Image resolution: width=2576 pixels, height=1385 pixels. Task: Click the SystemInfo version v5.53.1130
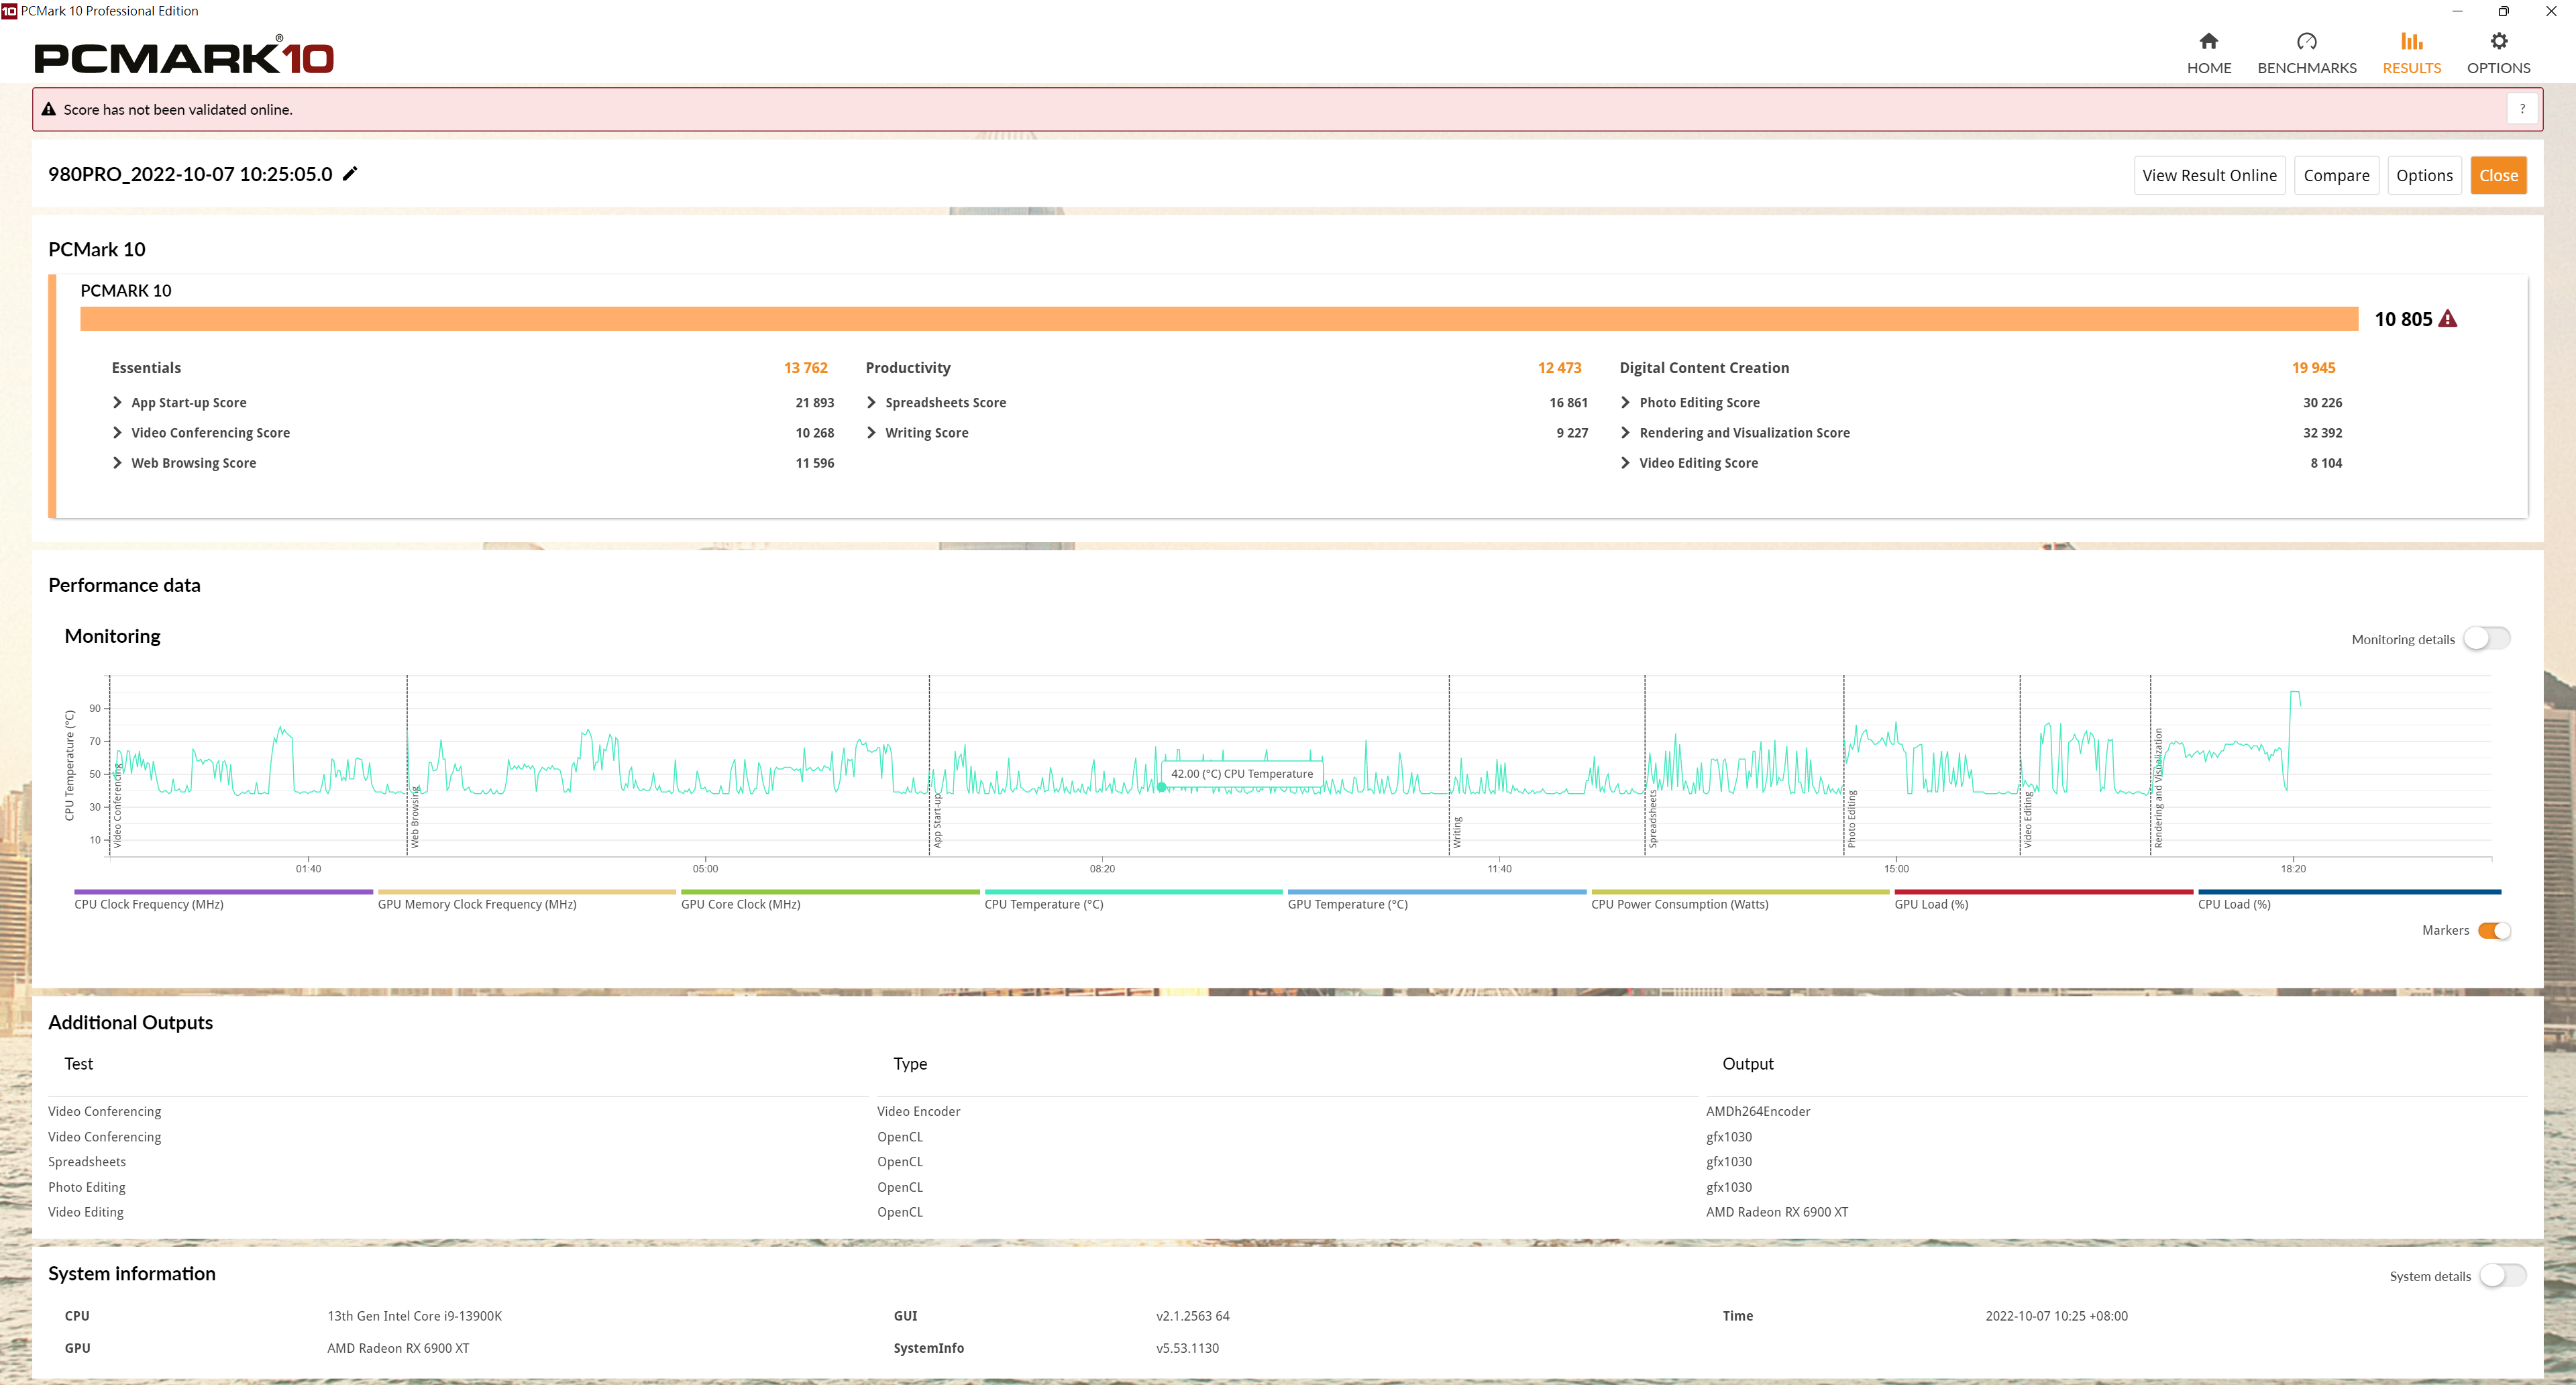point(1187,1348)
